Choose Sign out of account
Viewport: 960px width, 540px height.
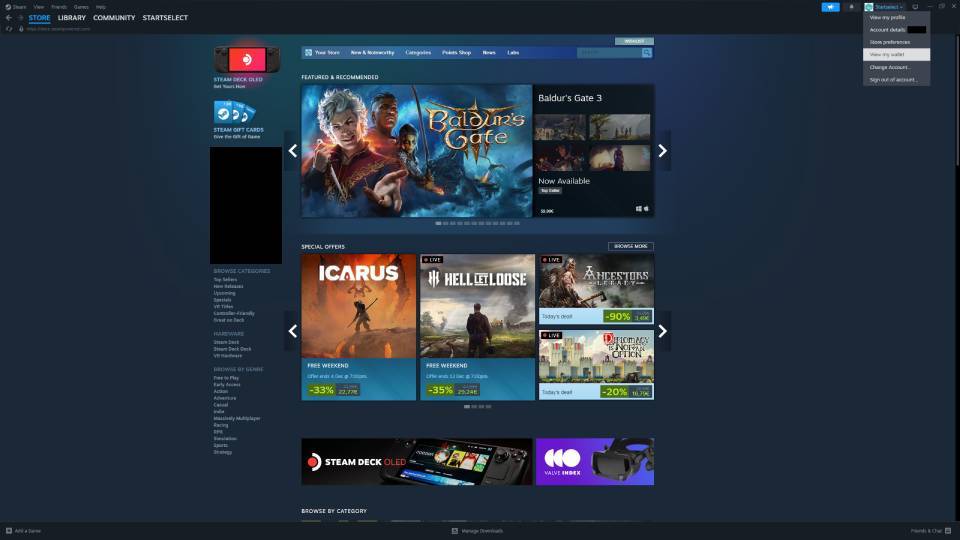pos(896,80)
